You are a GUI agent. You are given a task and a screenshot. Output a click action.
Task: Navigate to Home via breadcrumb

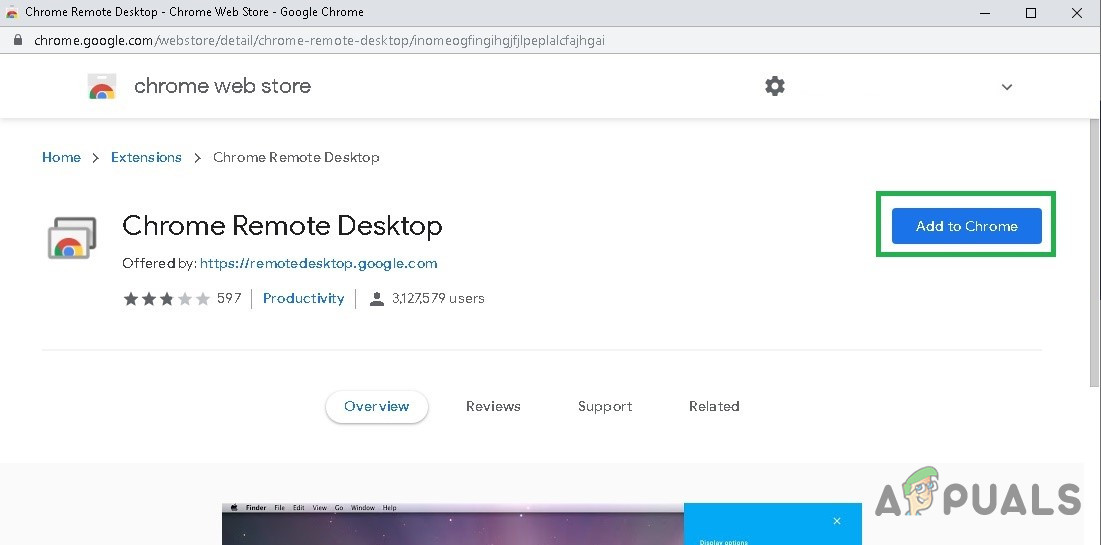pyautogui.click(x=61, y=157)
